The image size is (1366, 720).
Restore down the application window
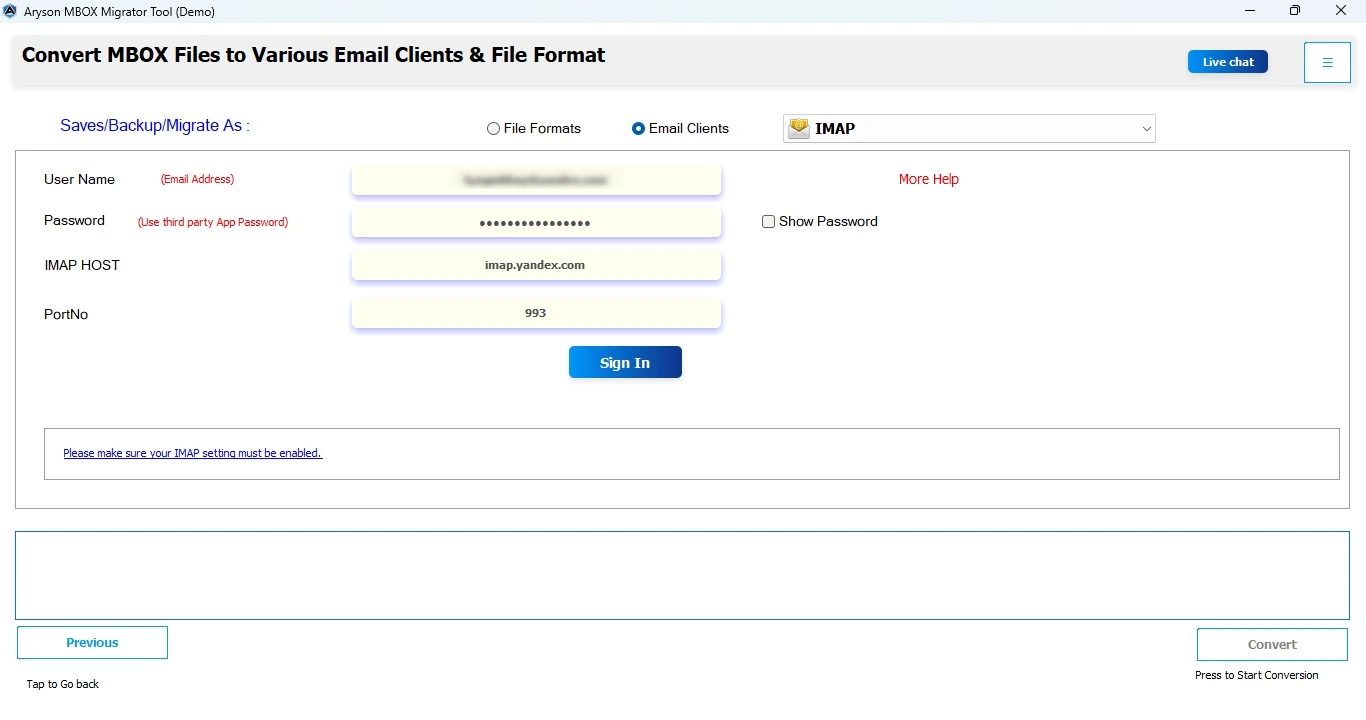pos(1295,11)
